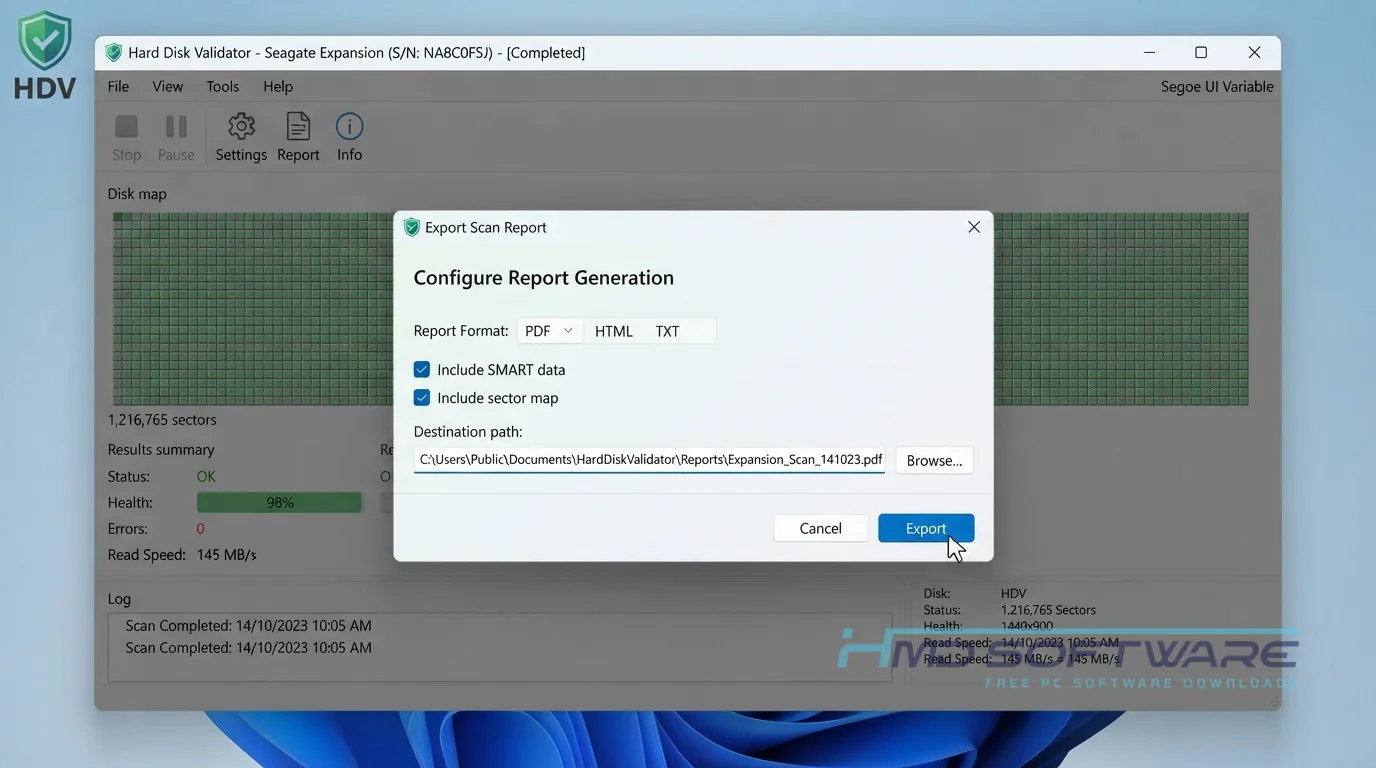
Task: Click first "Scan Completed" log entry
Action: (x=248, y=626)
